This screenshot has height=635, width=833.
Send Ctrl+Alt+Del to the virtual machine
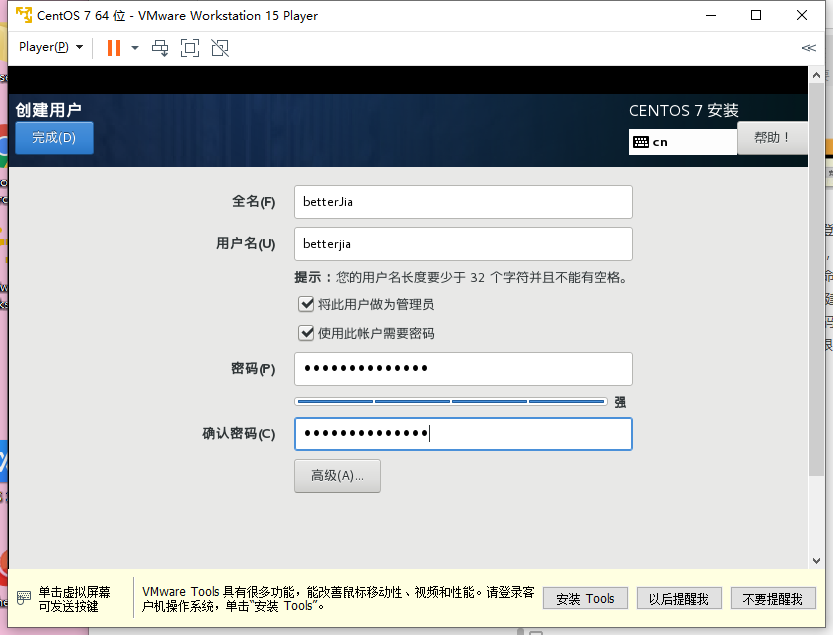(x=160, y=48)
